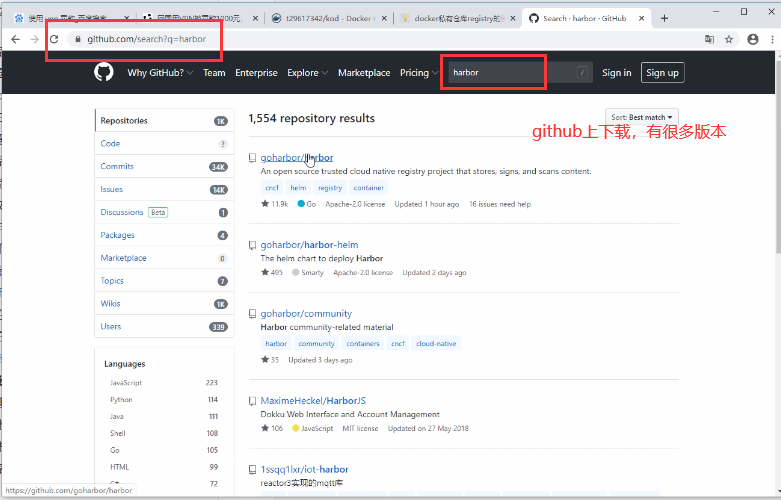Click 16 issues need help link
This screenshot has height=500, width=781.
click(x=500, y=204)
